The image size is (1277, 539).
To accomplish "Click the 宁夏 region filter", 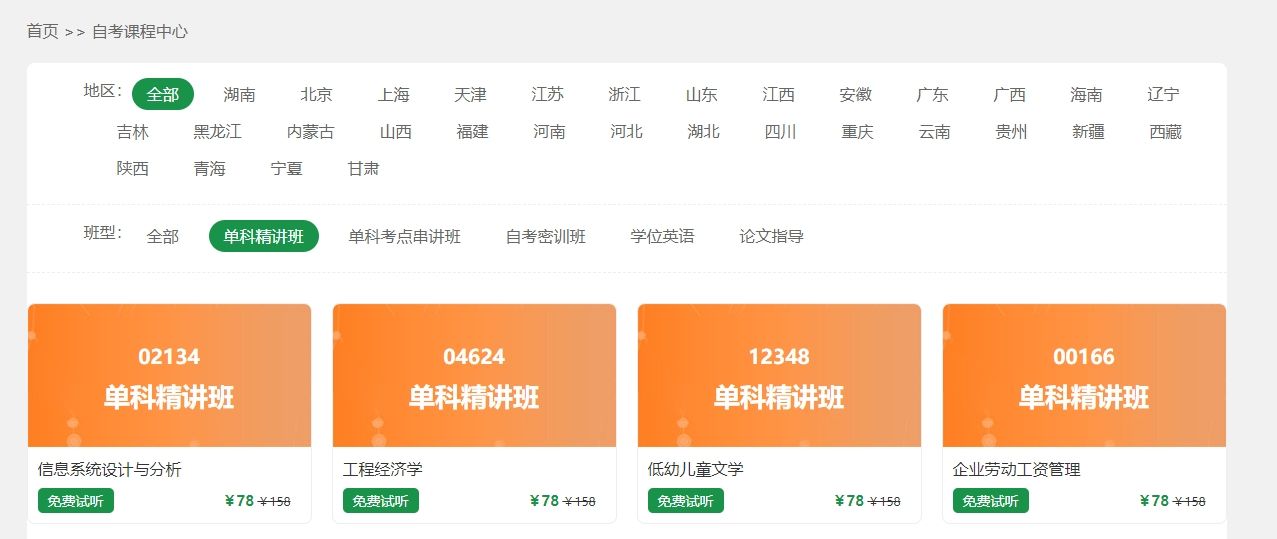I will pyautogui.click(x=287, y=168).
